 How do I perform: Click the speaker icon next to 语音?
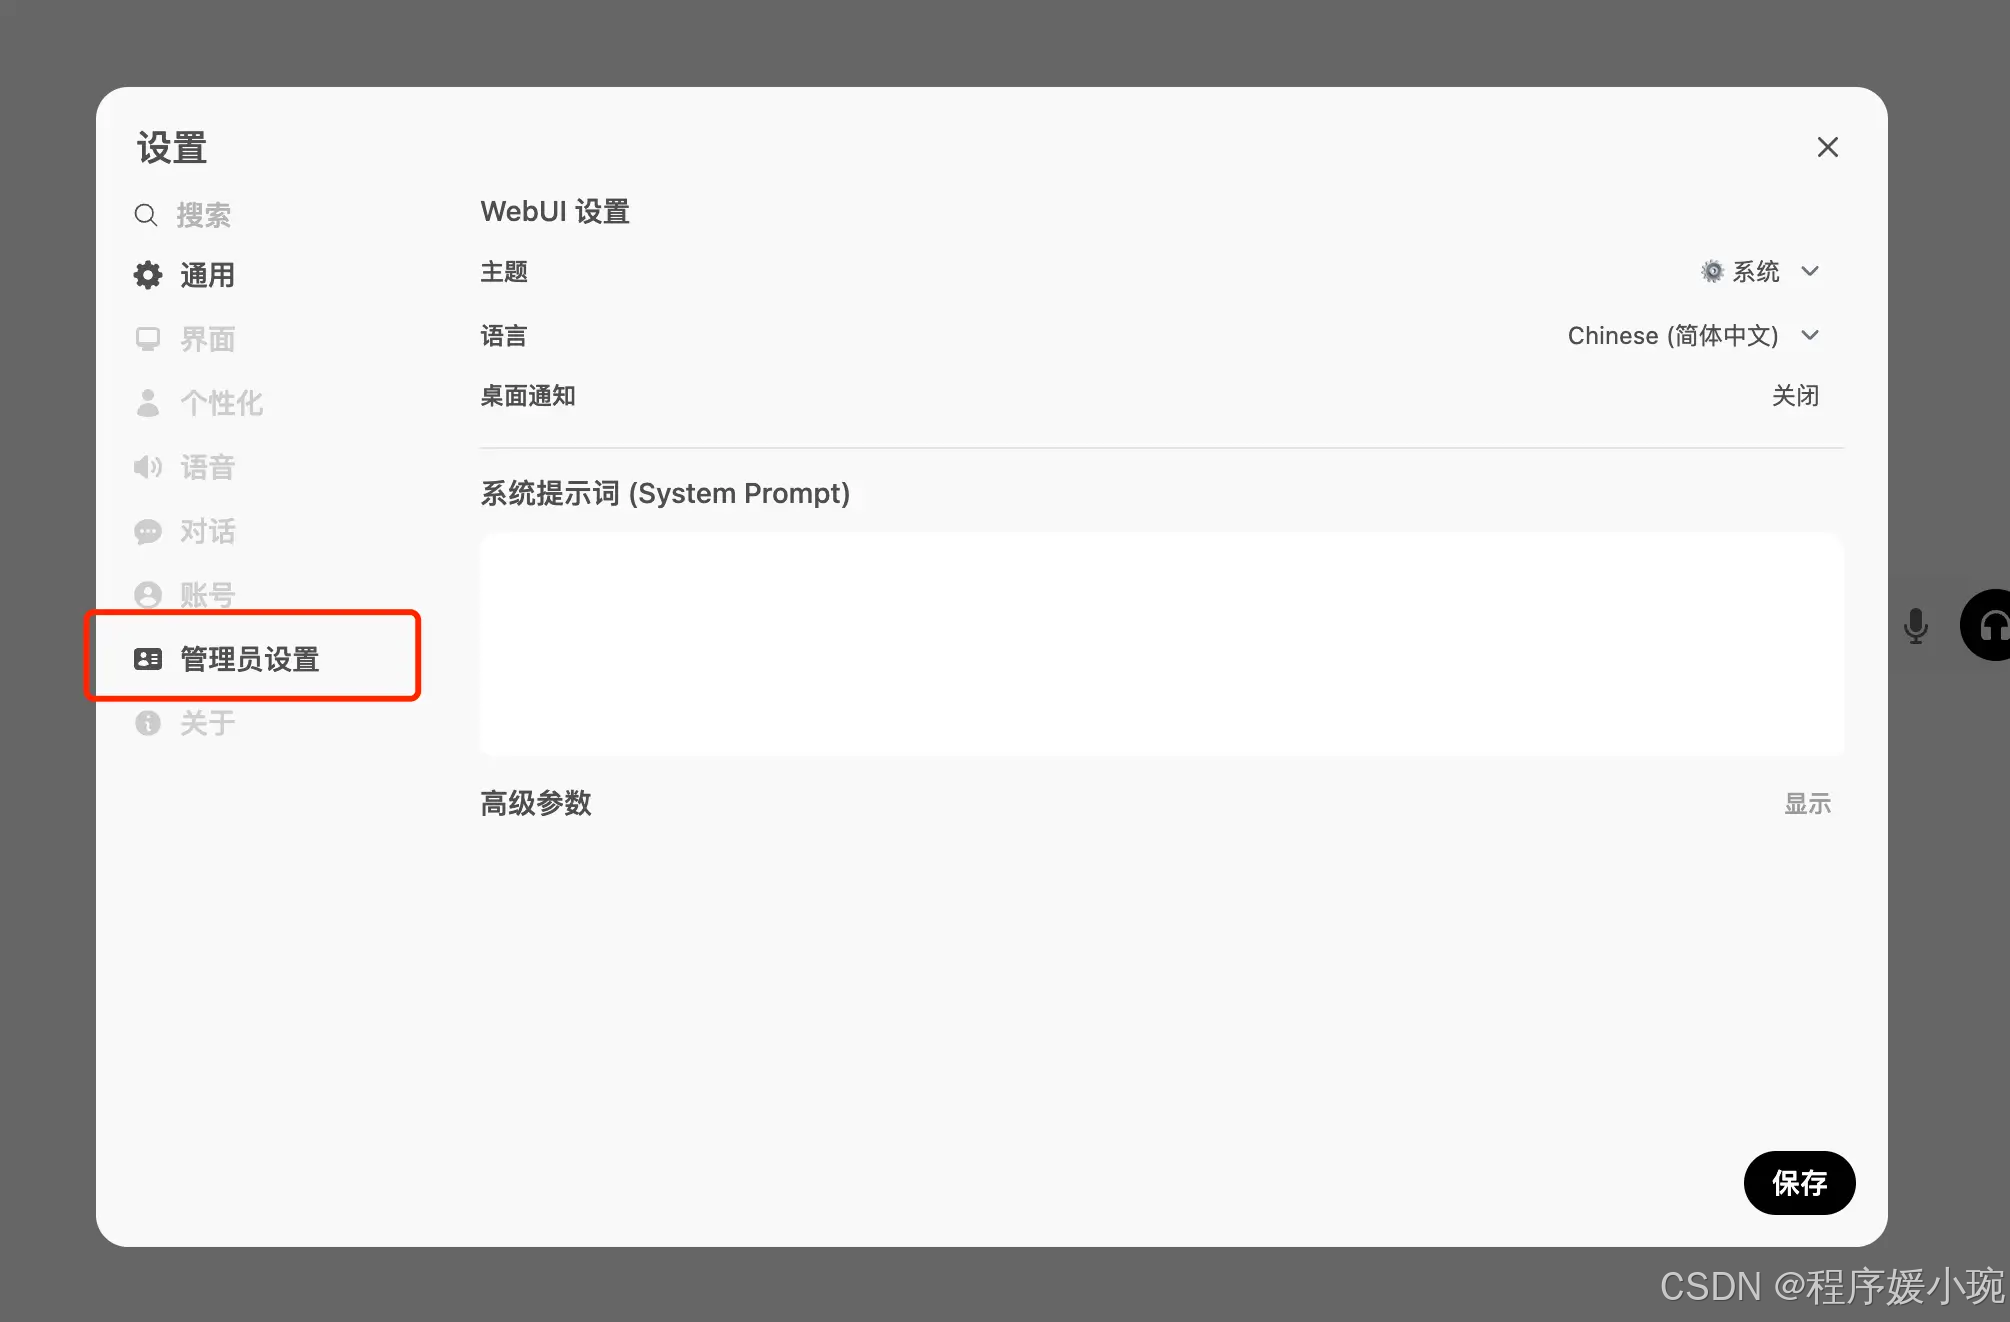pos(148,467)
